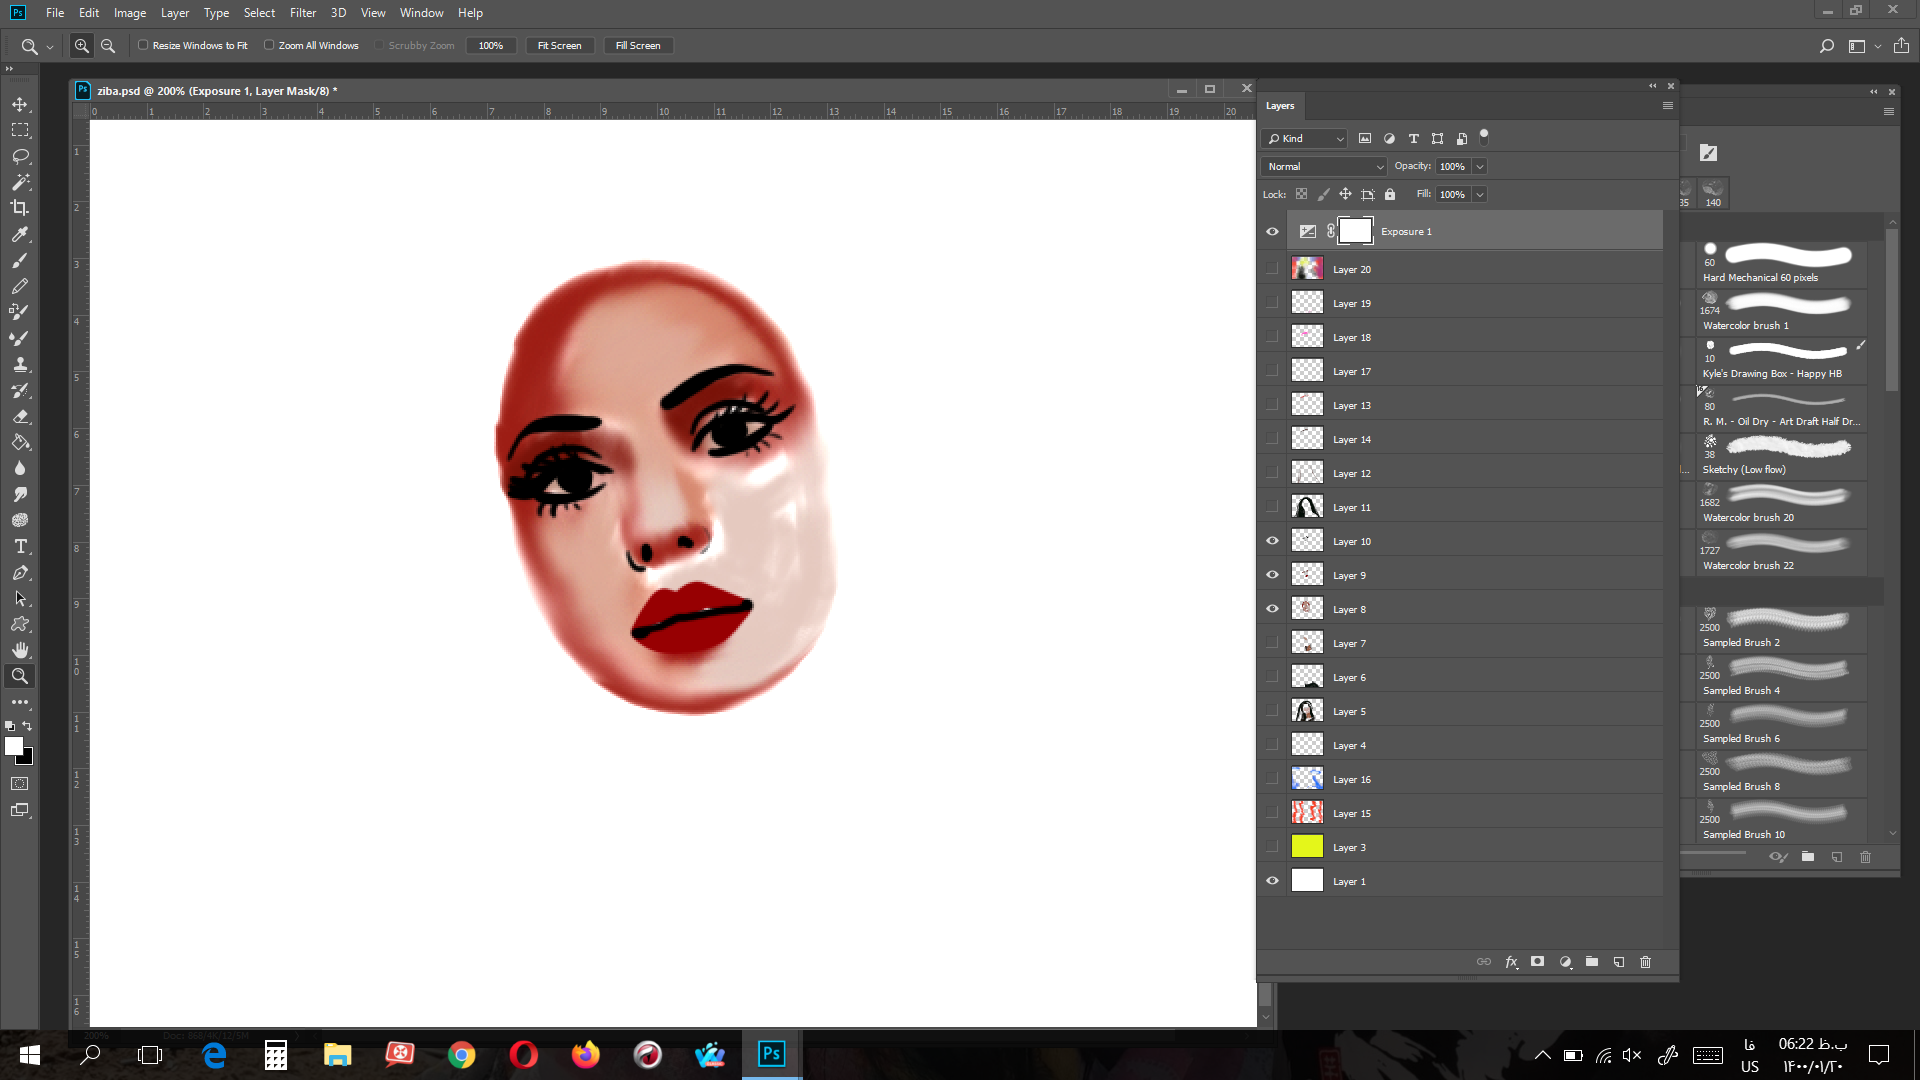Image resolution: width=1920 pixels, height=1080 pixels.
Task: Open the Layer menu
Action: [x=175, y=13]
